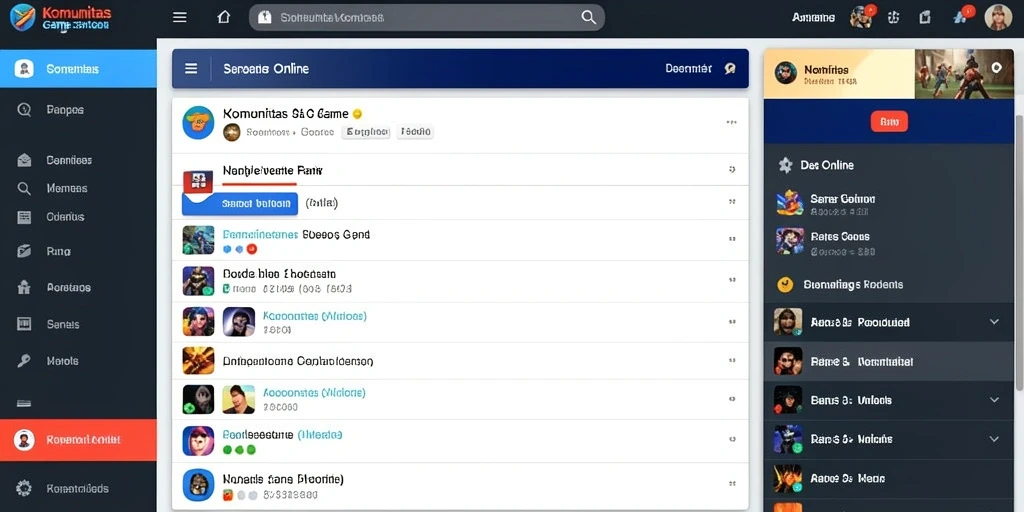Open the settings gear at sidebar bottom

24,488
